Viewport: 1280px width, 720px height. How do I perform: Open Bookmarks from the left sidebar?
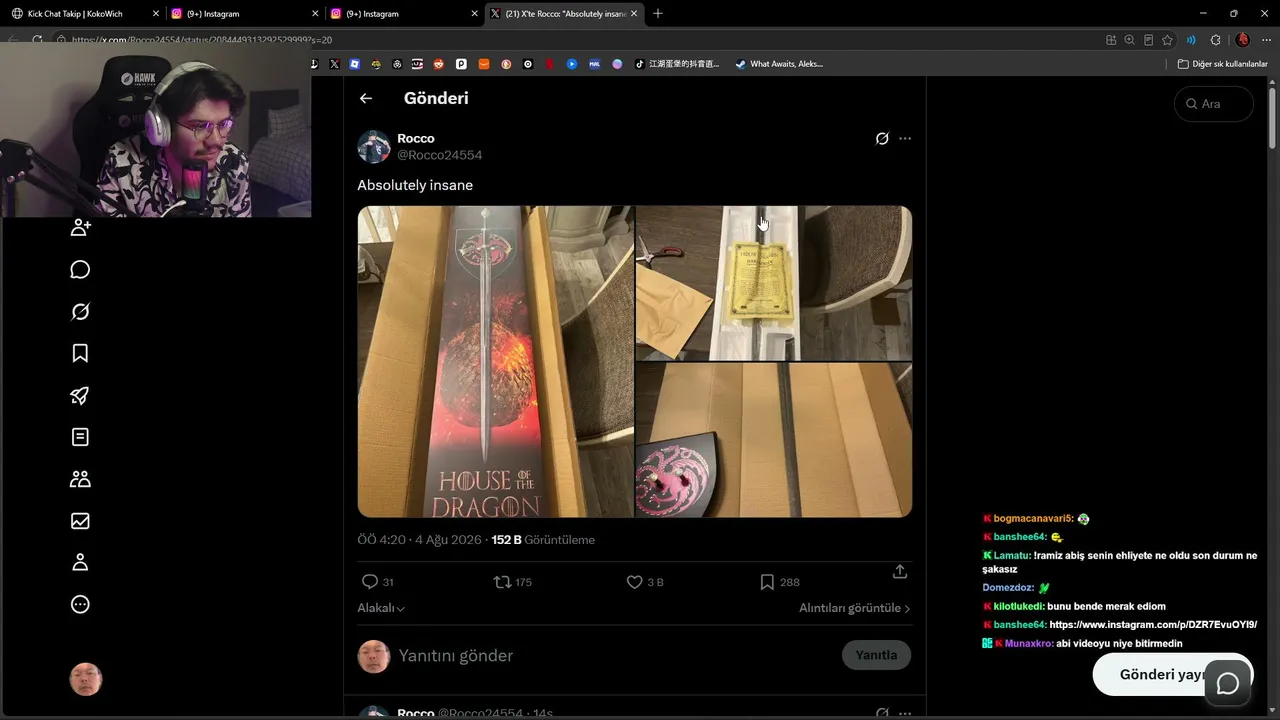click(81, 353)
